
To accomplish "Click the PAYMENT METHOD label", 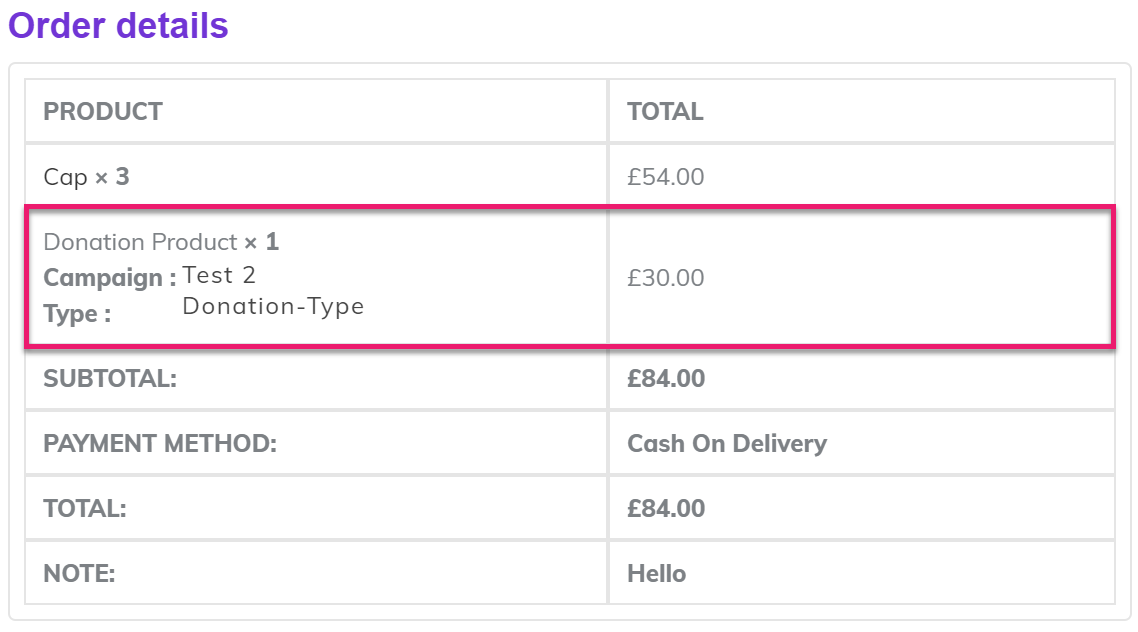I will click(x=160, y=444).
